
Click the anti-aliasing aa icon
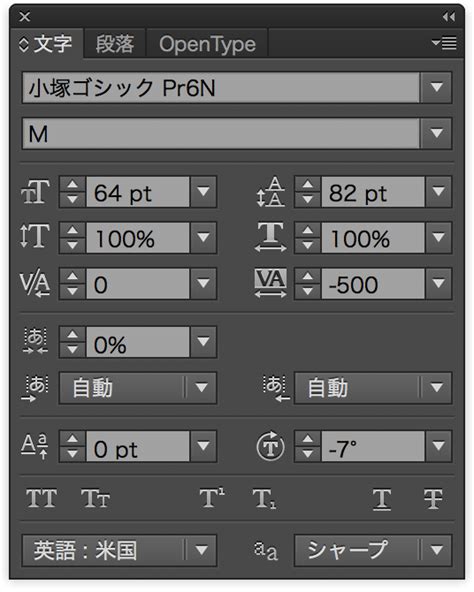point(266,551)
